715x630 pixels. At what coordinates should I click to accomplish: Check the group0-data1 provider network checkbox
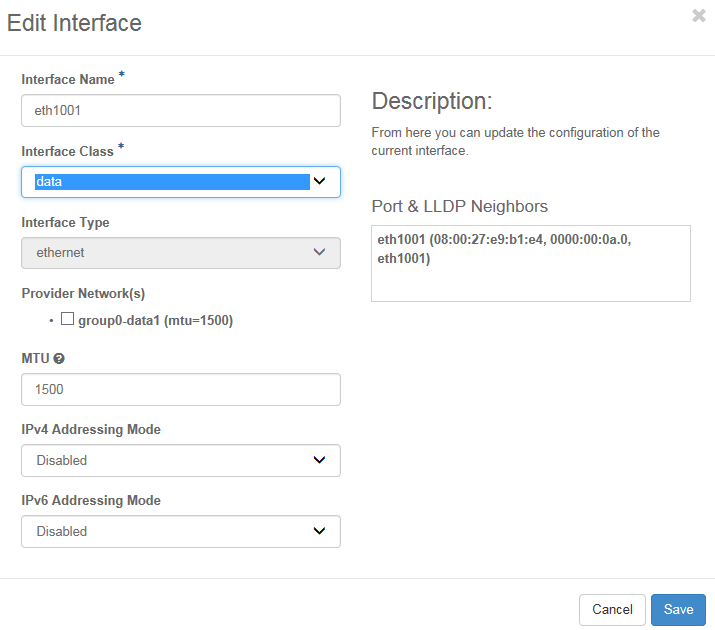pyautogui.click(x=68, y=320)
